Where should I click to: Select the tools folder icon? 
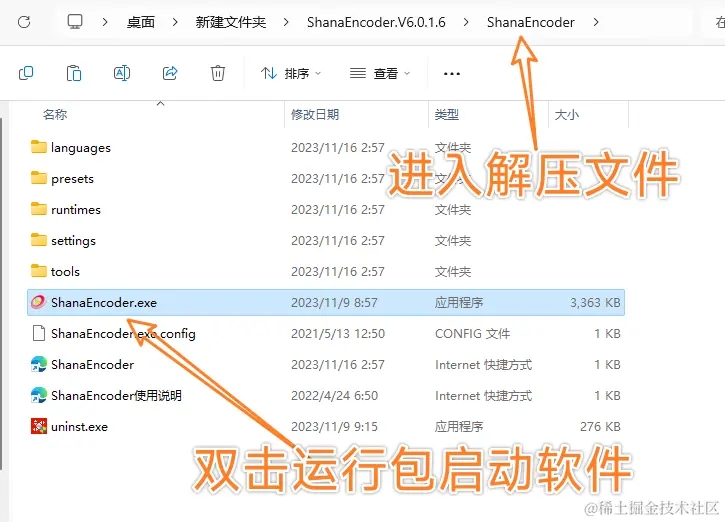click(x=39, y=271)
